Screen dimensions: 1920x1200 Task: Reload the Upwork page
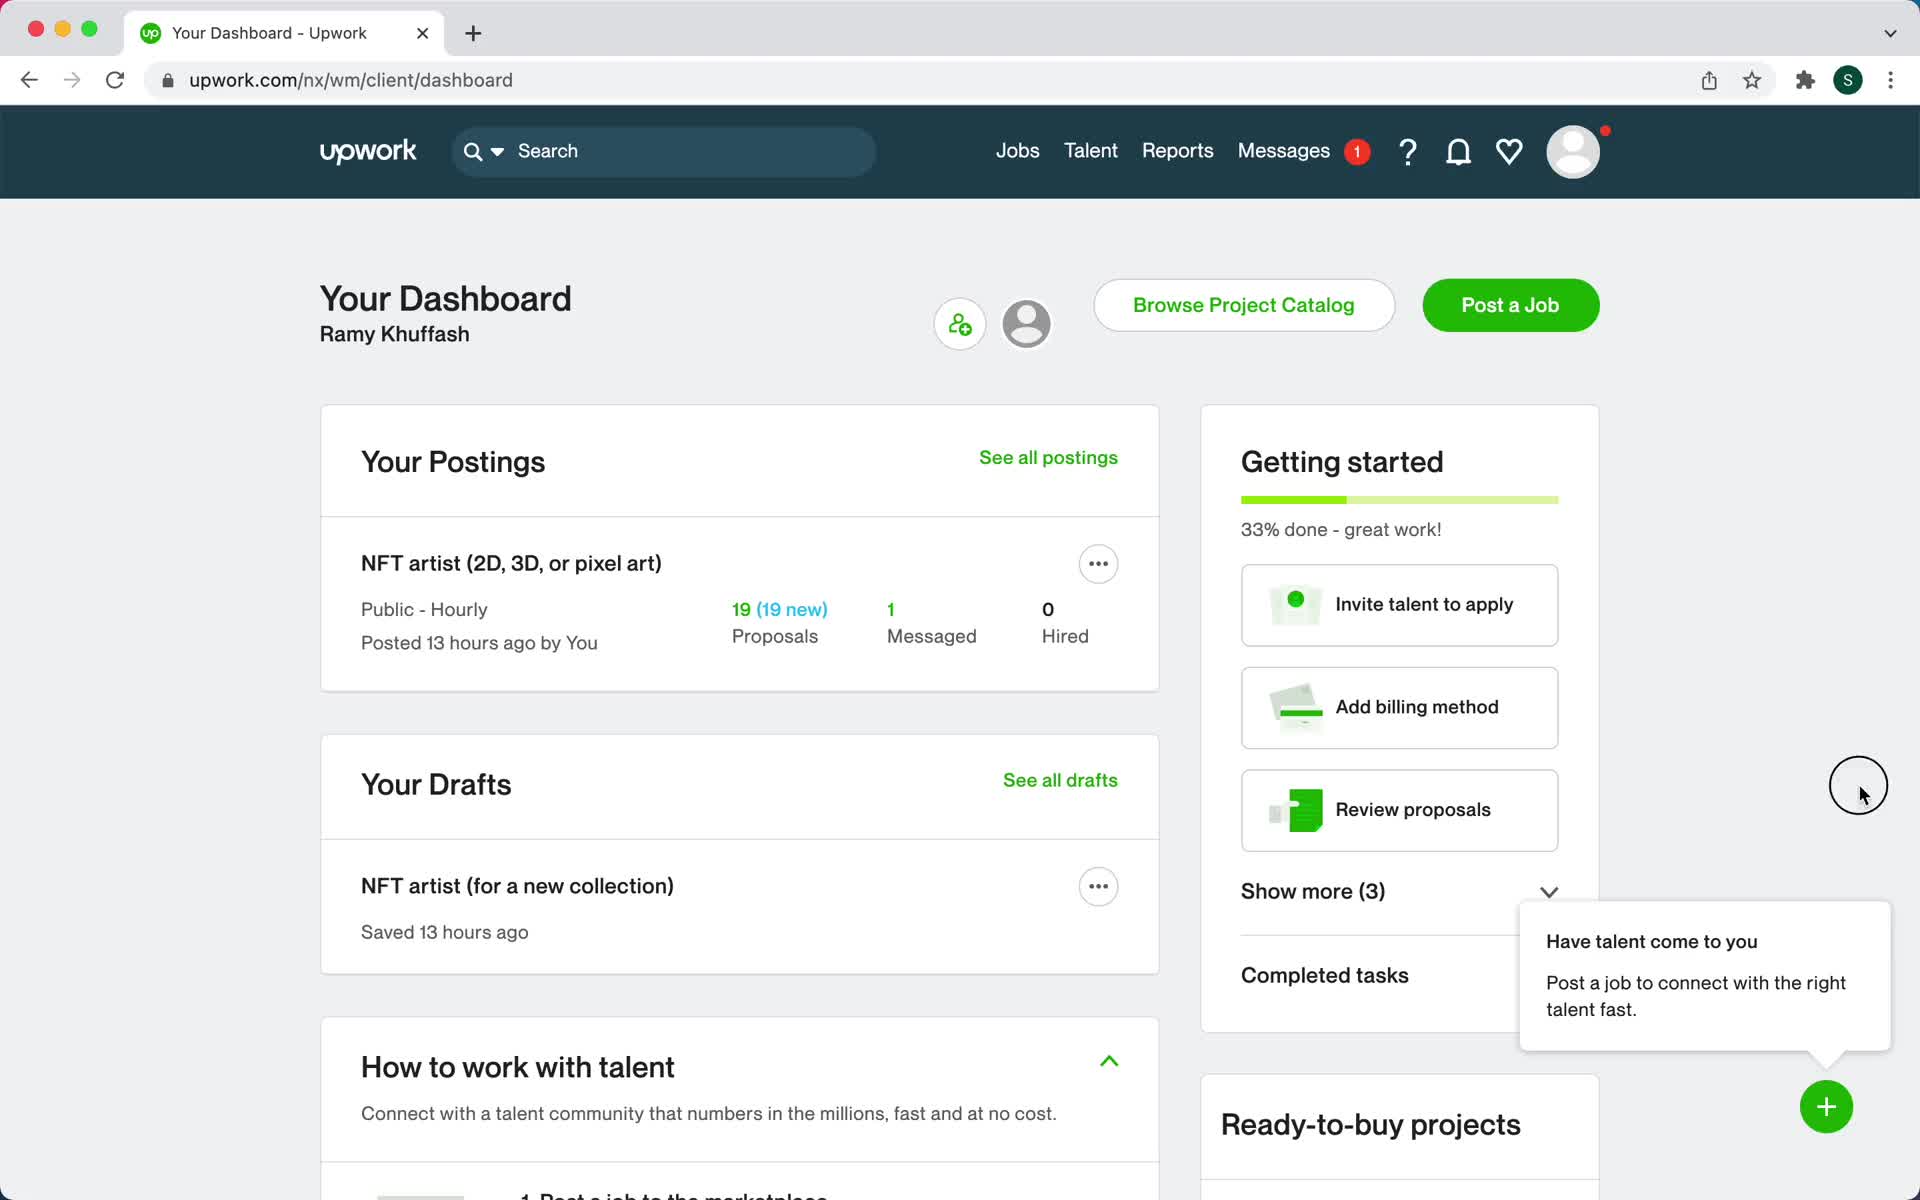pyautogui.click(x=115, y=80)
